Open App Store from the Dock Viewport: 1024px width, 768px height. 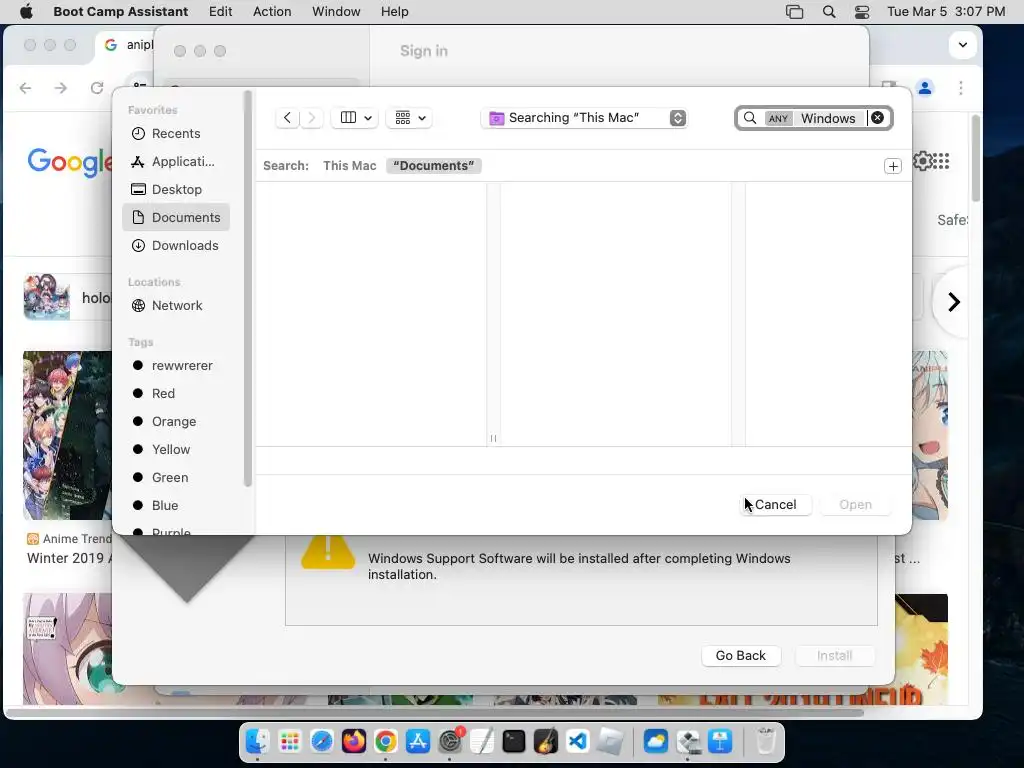pos(418,742)
